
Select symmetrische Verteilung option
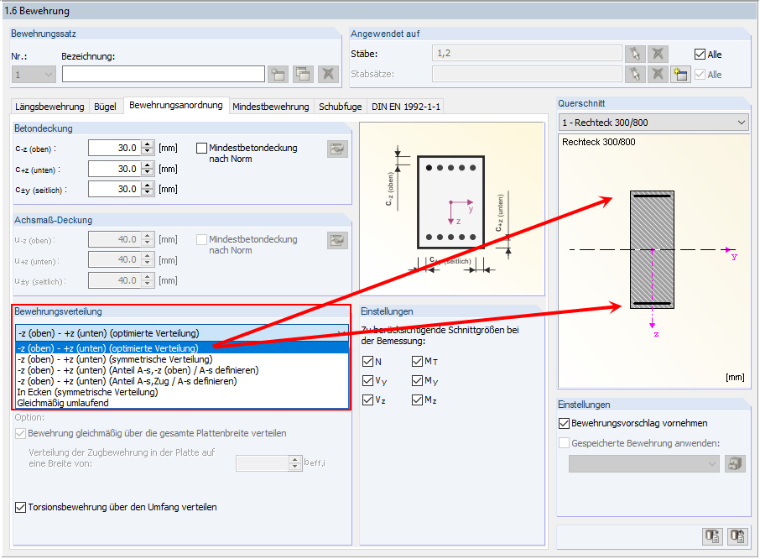pos(182,359)
